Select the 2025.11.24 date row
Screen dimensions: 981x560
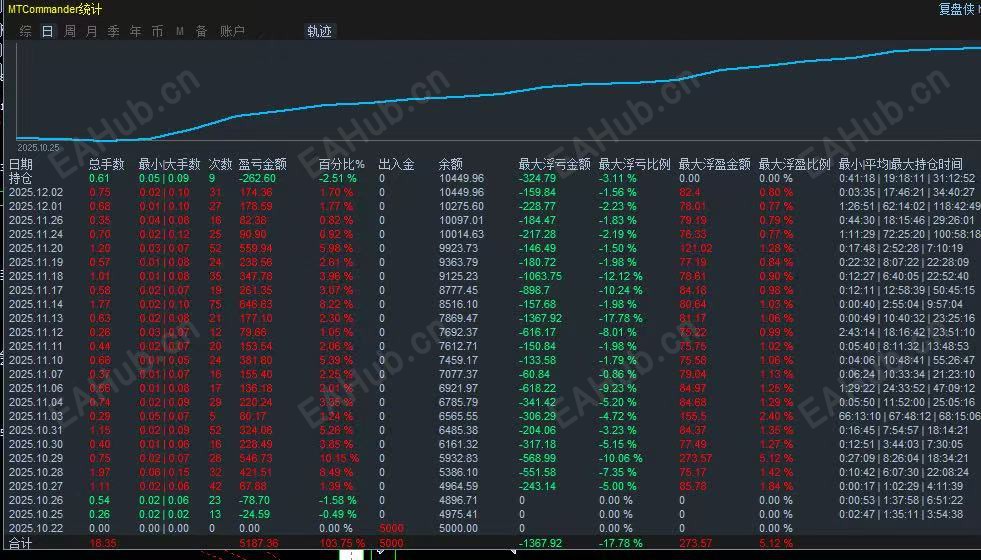pyautogui.click(x=491, y=234)
